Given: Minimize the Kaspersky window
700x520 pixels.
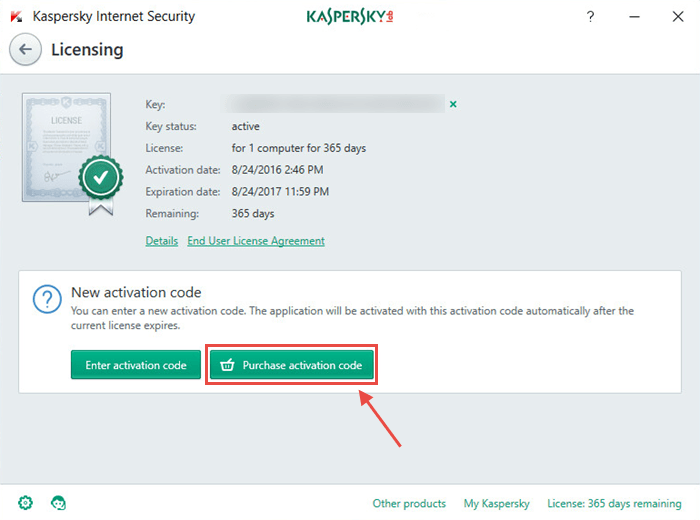Looking at the screenshot, I should pos(634,17).
